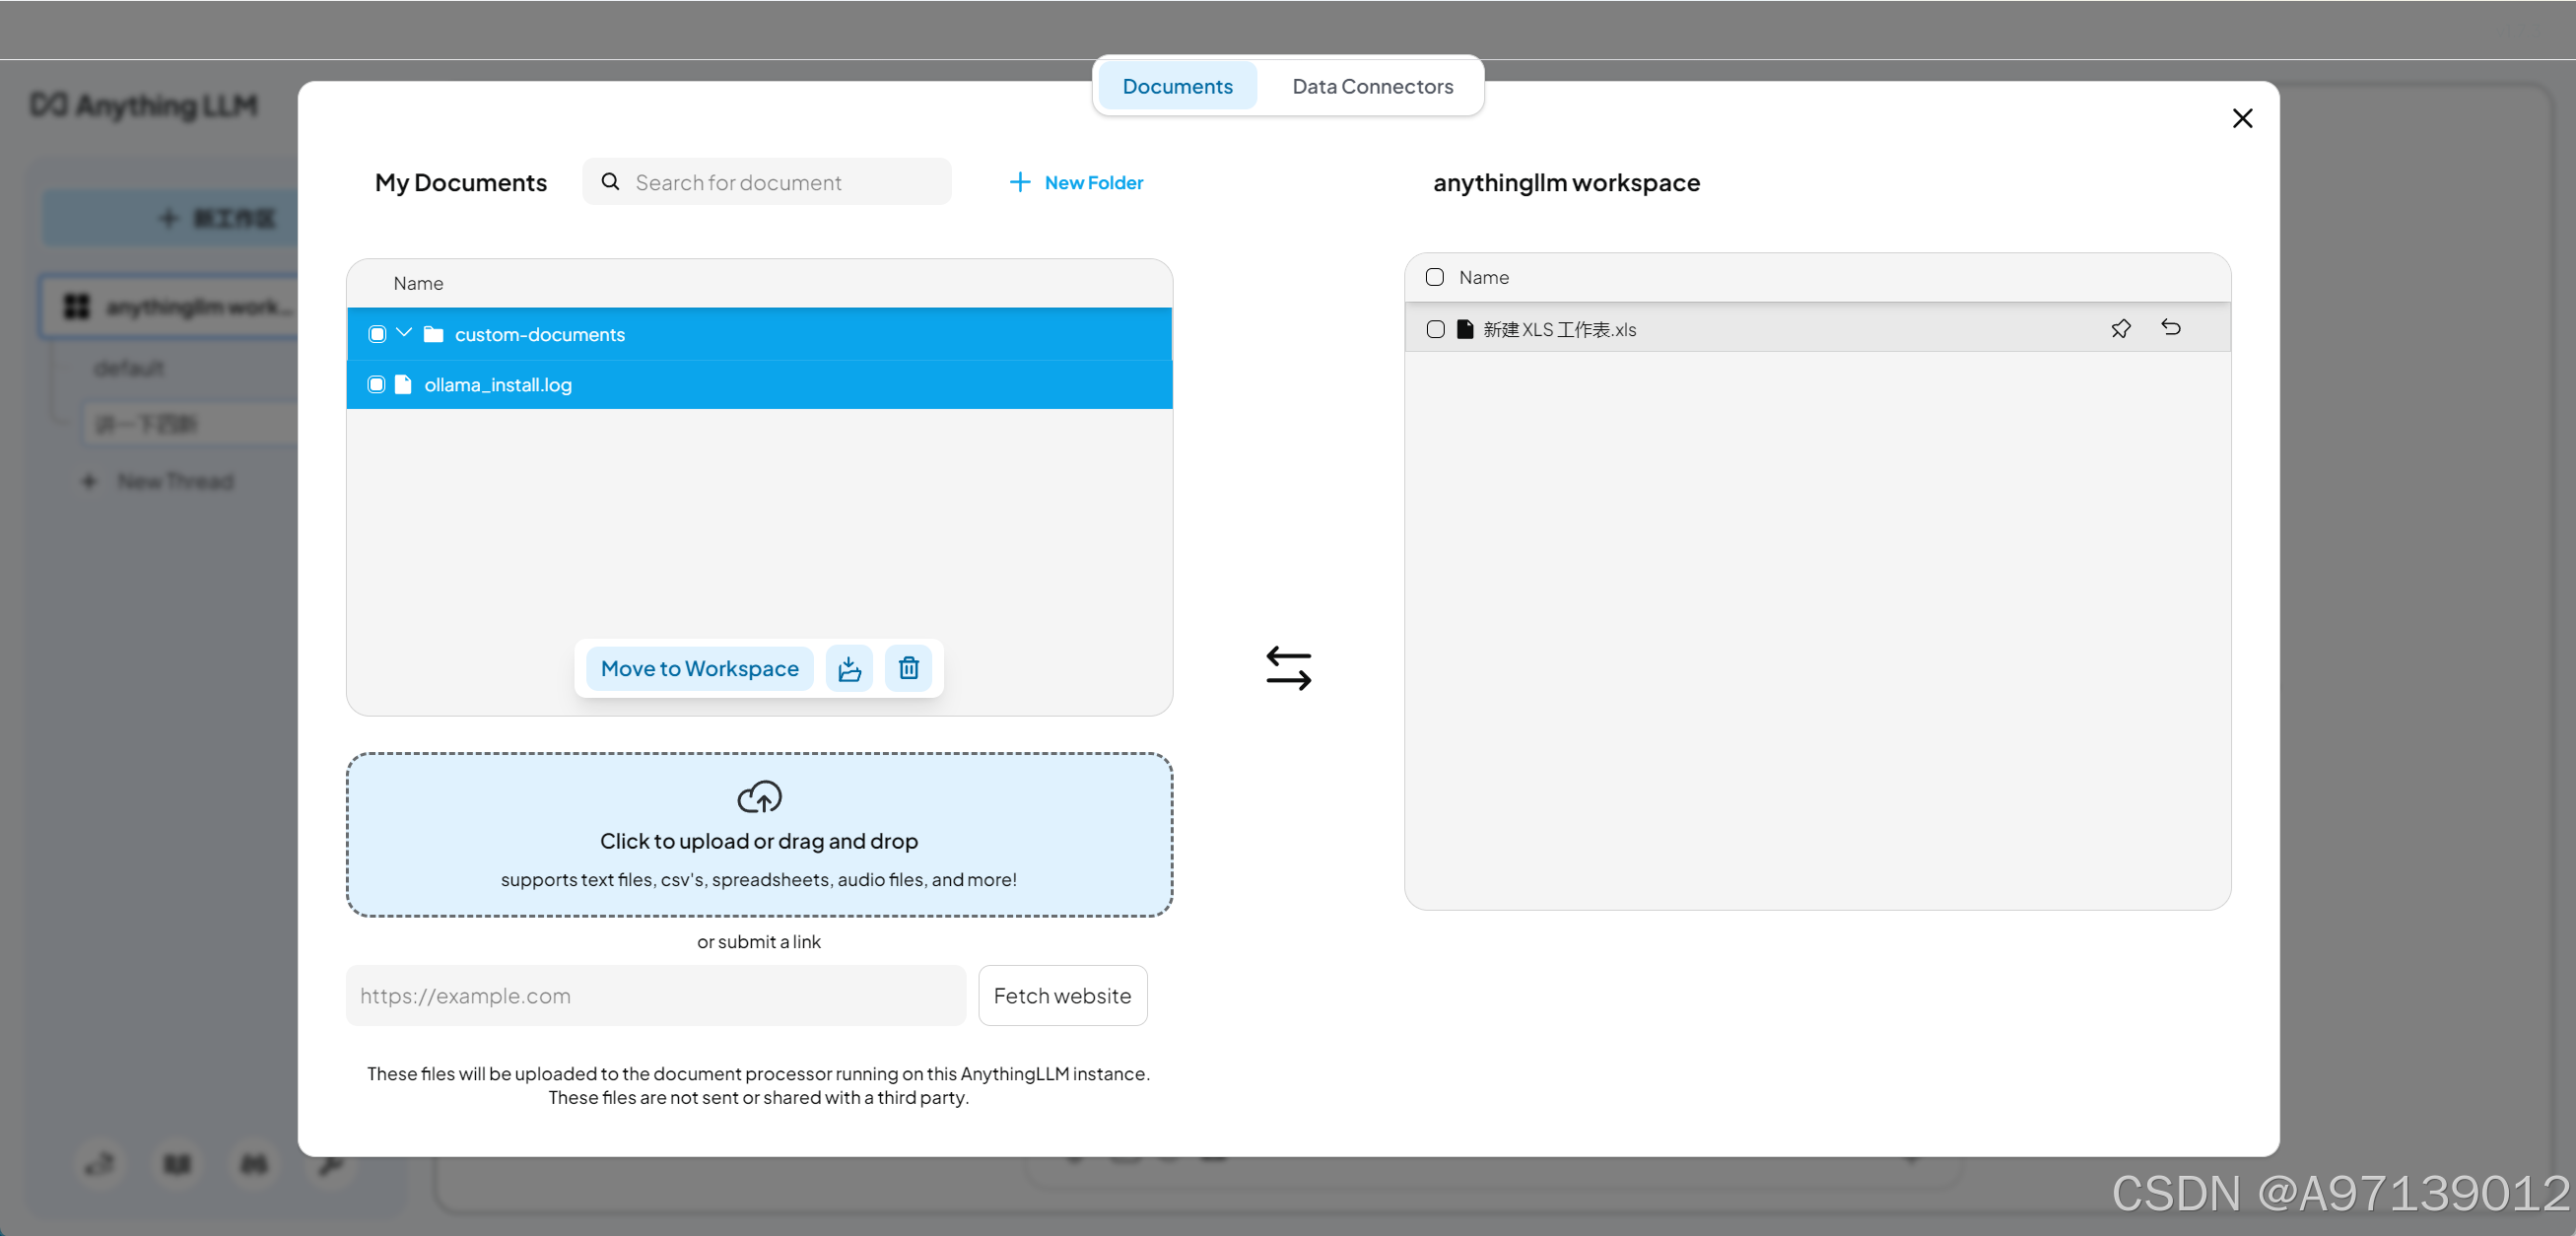Image resolution: width=2576 pixels, height=1236 pixels.
Task: Switch to the Documents tab
Action: [x=1177, y=86]
